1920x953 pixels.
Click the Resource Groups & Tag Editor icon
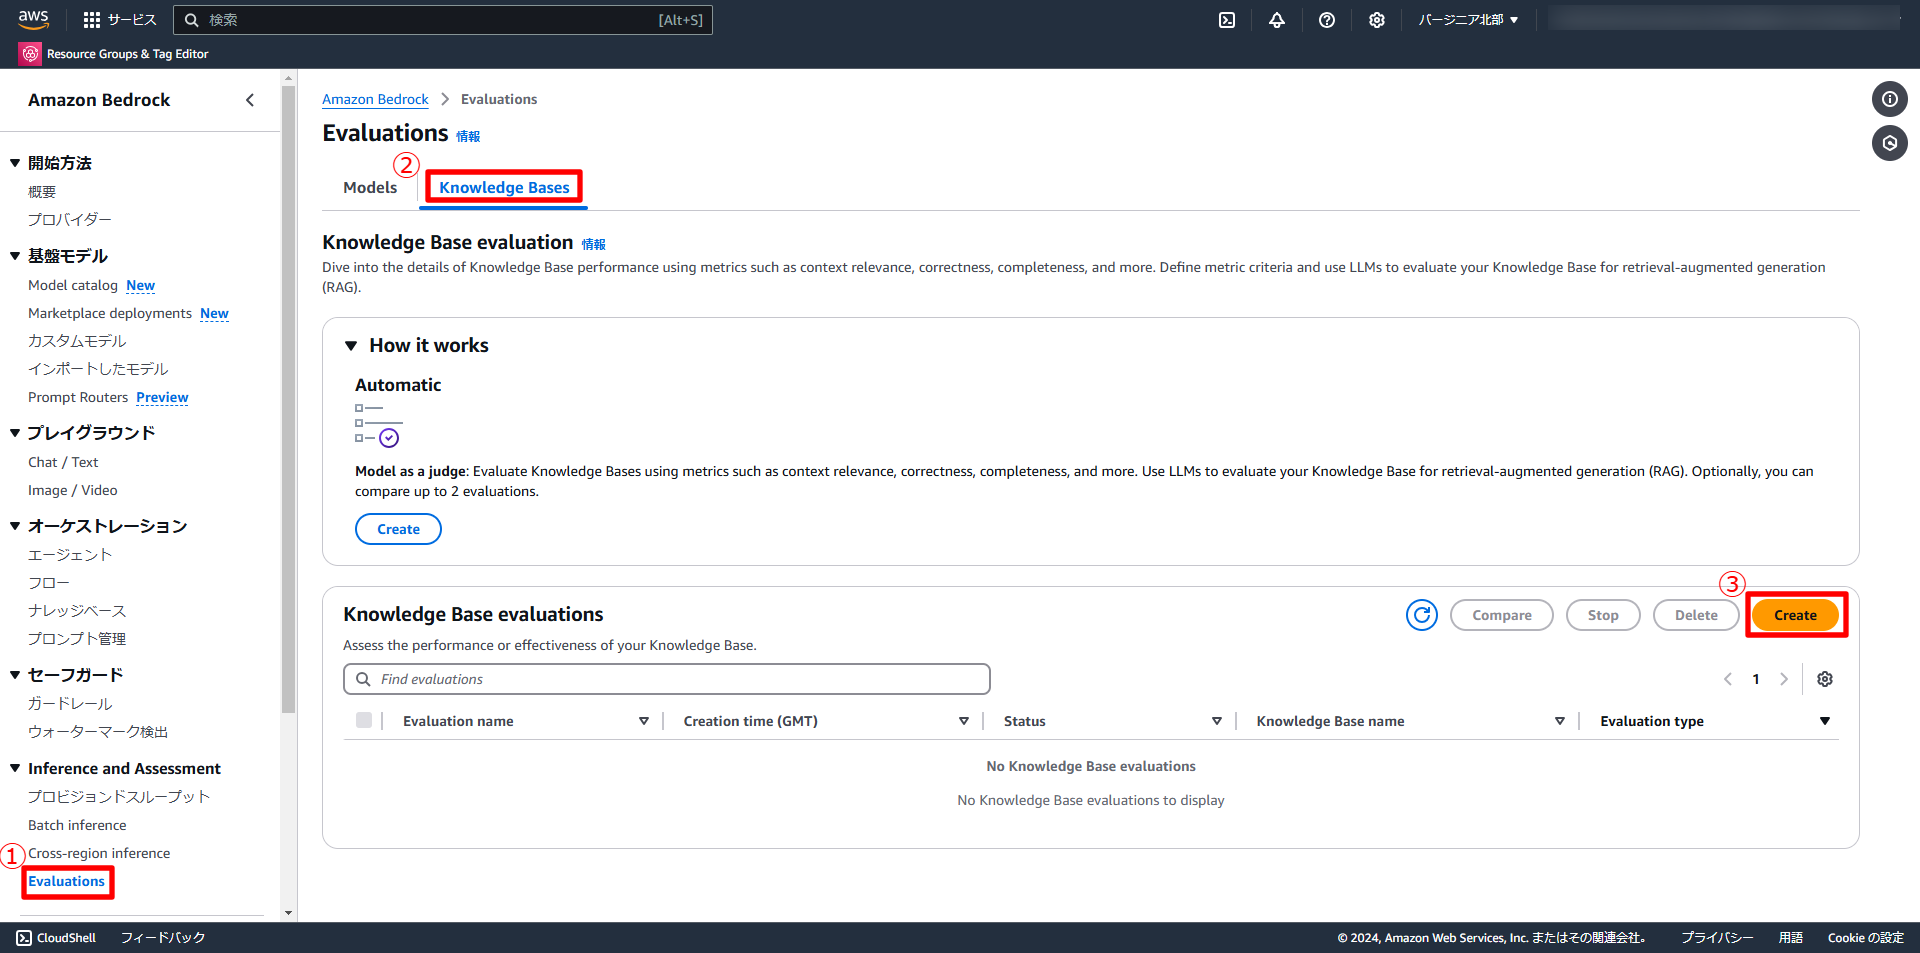[x=30, y=54]
